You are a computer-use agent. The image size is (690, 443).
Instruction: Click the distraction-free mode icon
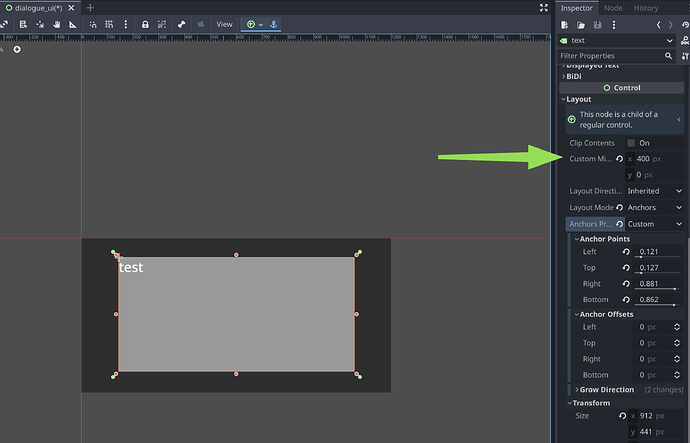(544, 8)
